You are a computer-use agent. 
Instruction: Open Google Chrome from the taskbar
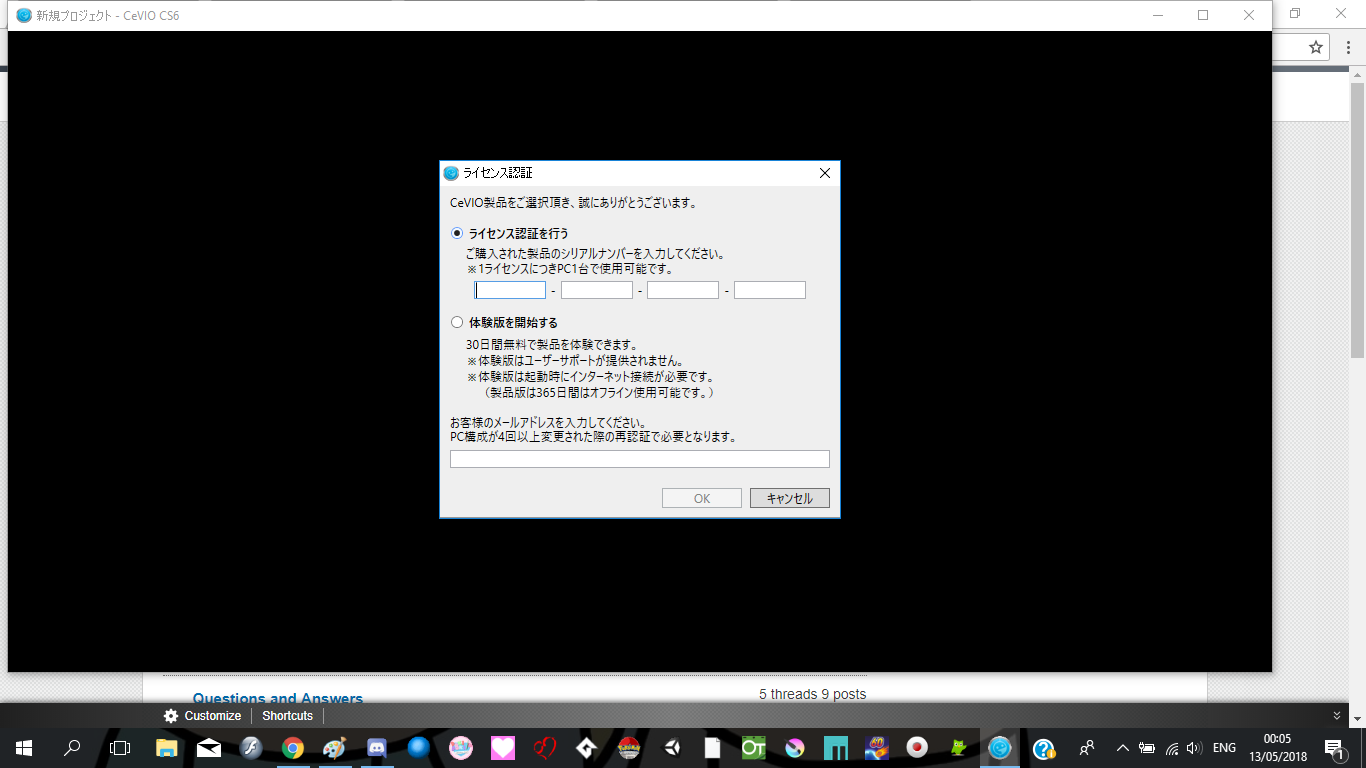click(292, 748)
